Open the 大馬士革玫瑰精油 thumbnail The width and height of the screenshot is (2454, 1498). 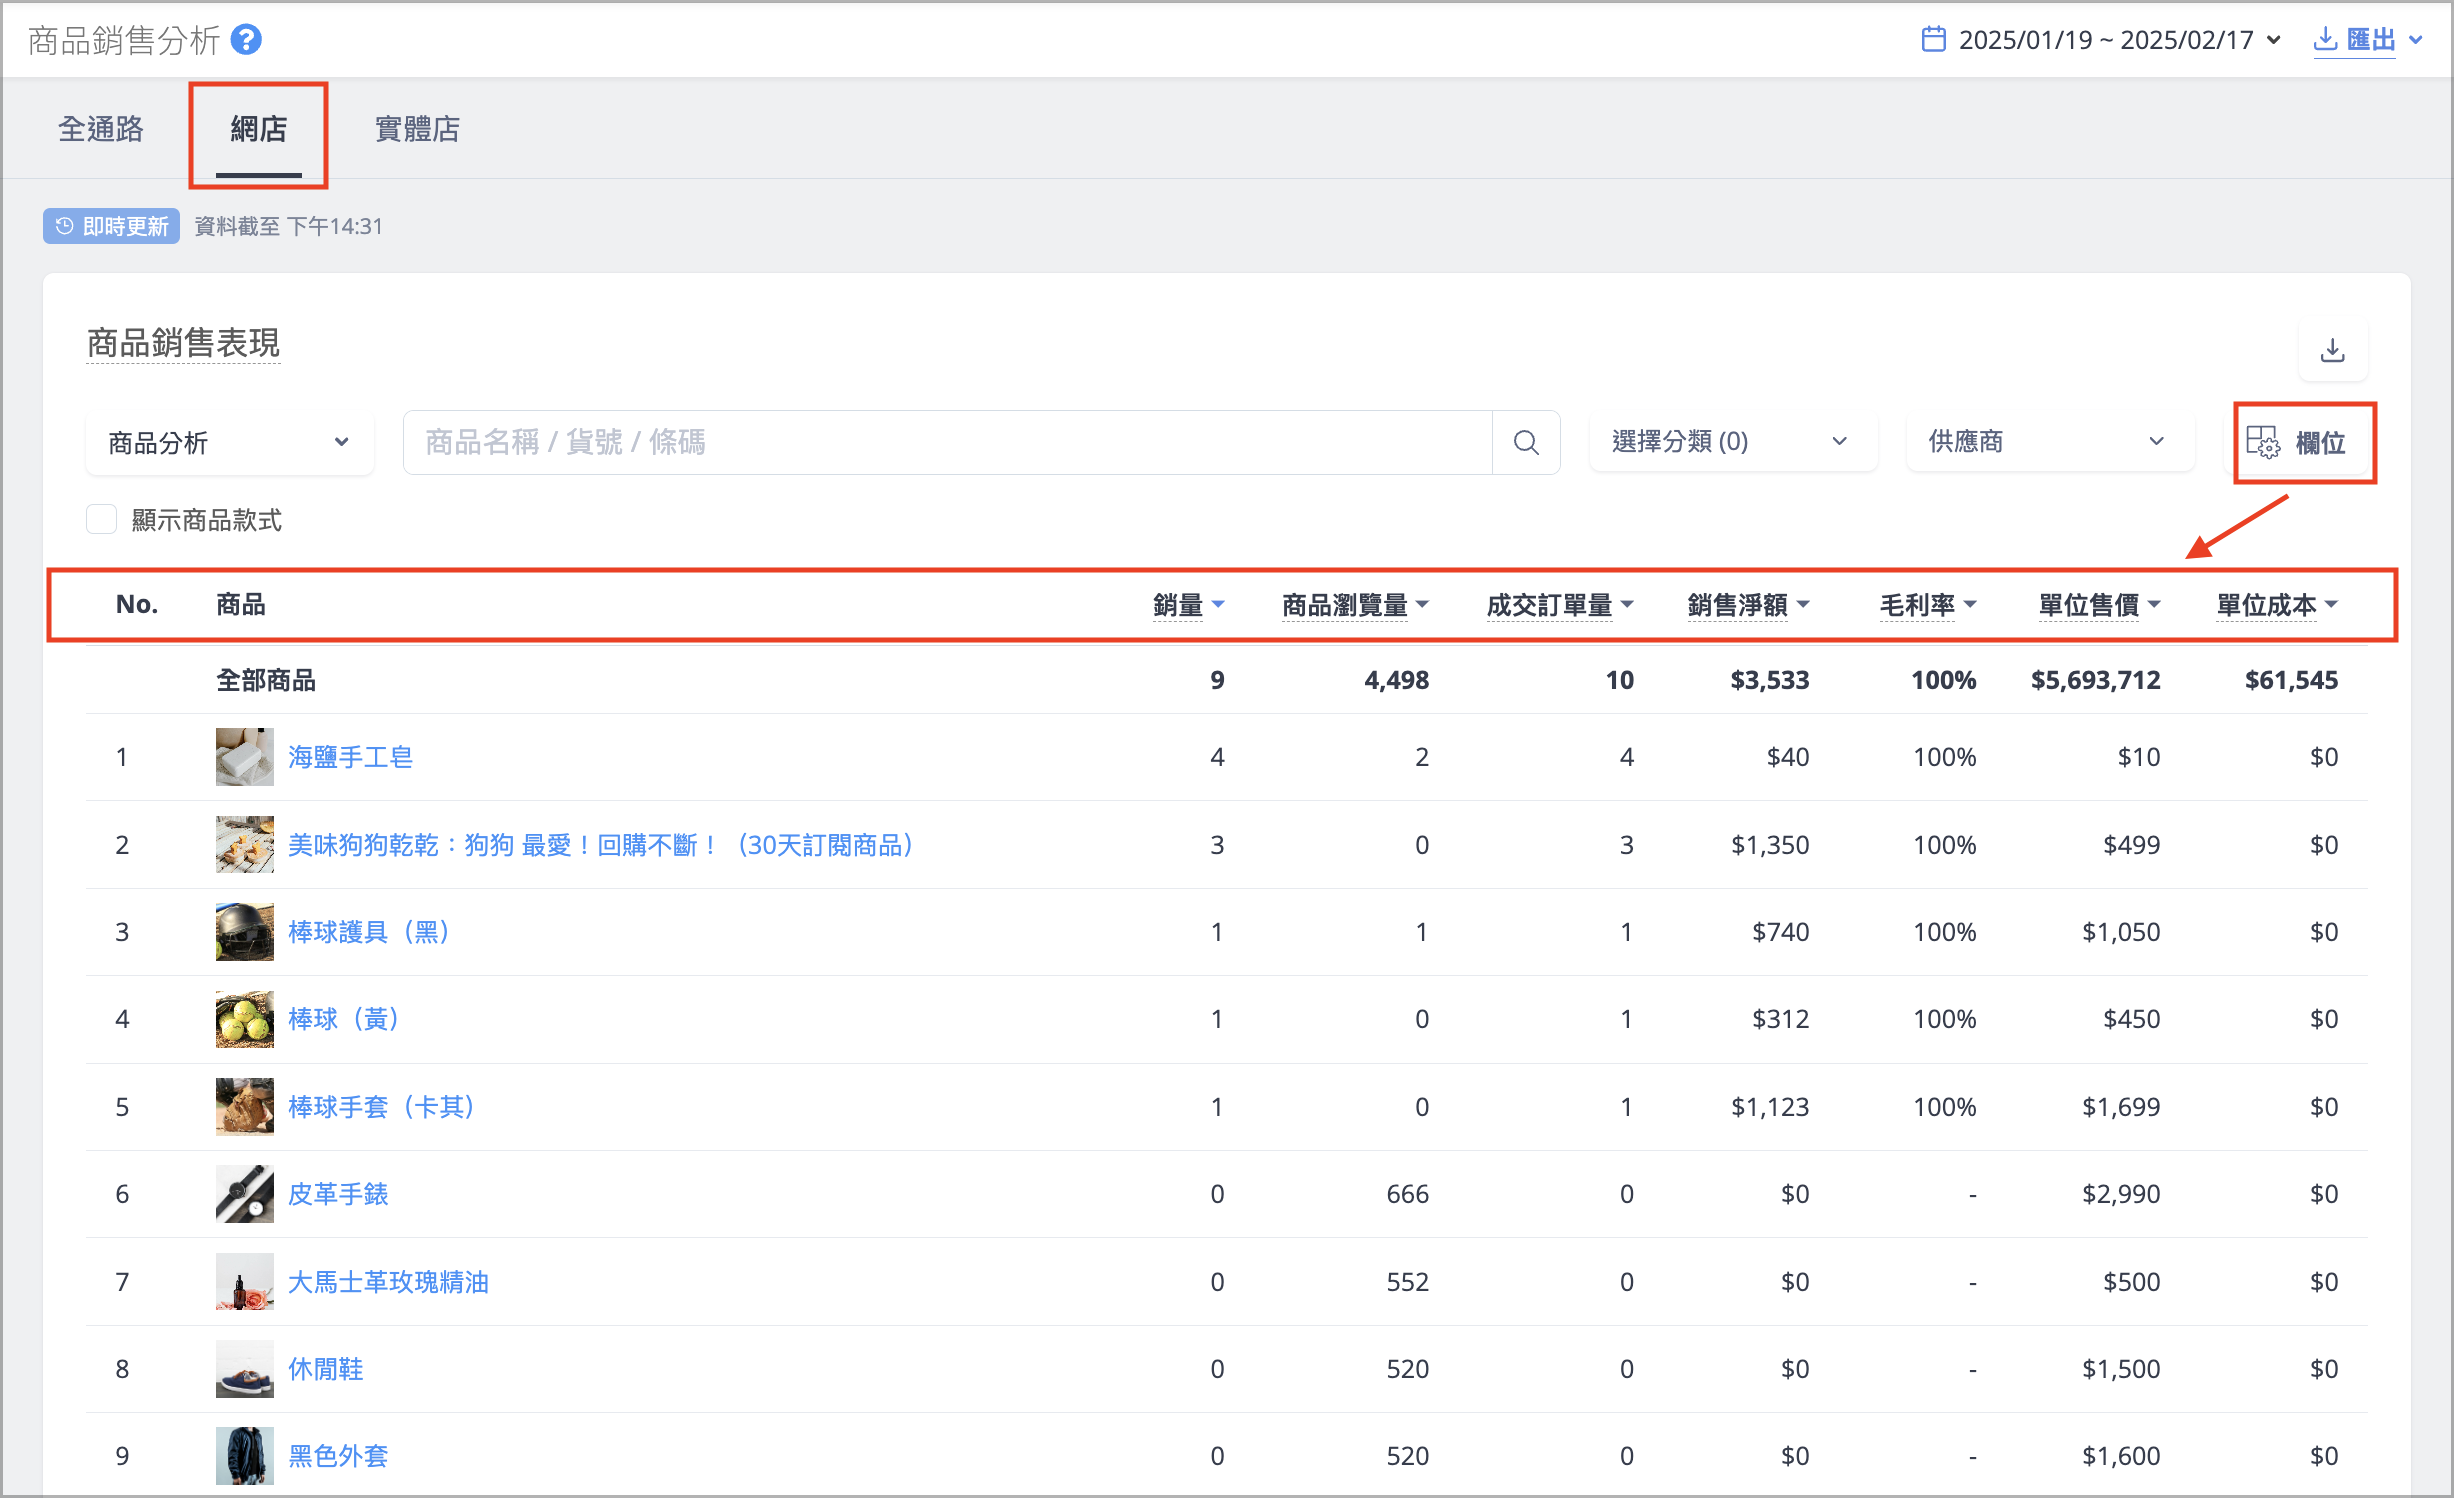pos(244,1282)
